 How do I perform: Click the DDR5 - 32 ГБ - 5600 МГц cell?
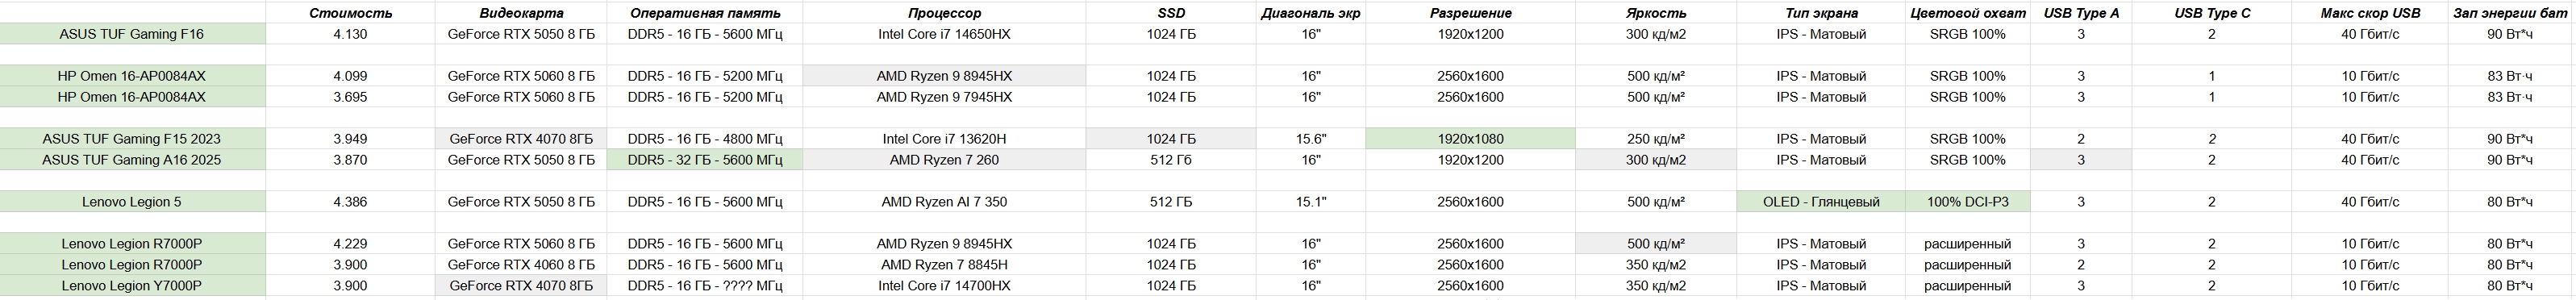click(x=705, y=160)
